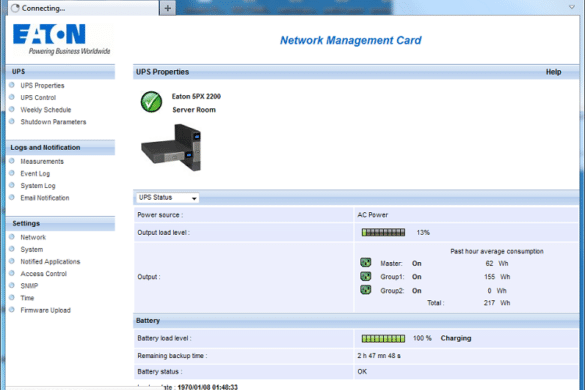Click the AC Power source value
The width and height of the screenshot is (585, 390).
[x=373, y=215]
